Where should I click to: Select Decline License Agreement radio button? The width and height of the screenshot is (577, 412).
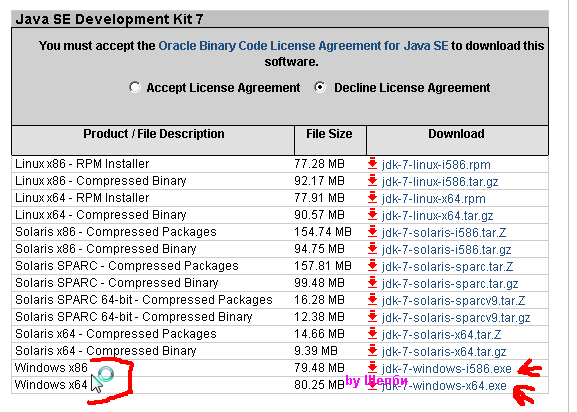click(320, 87)
